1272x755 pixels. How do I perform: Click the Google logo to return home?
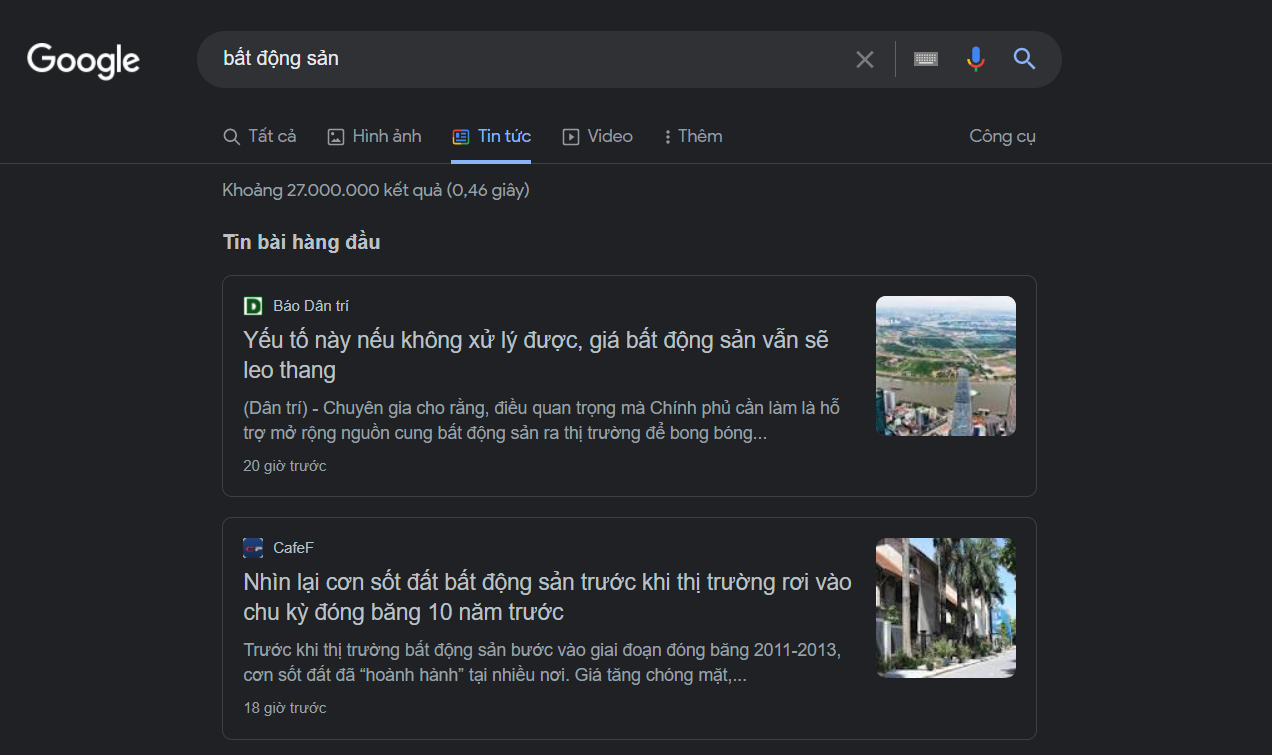click(x=83, y=60)
